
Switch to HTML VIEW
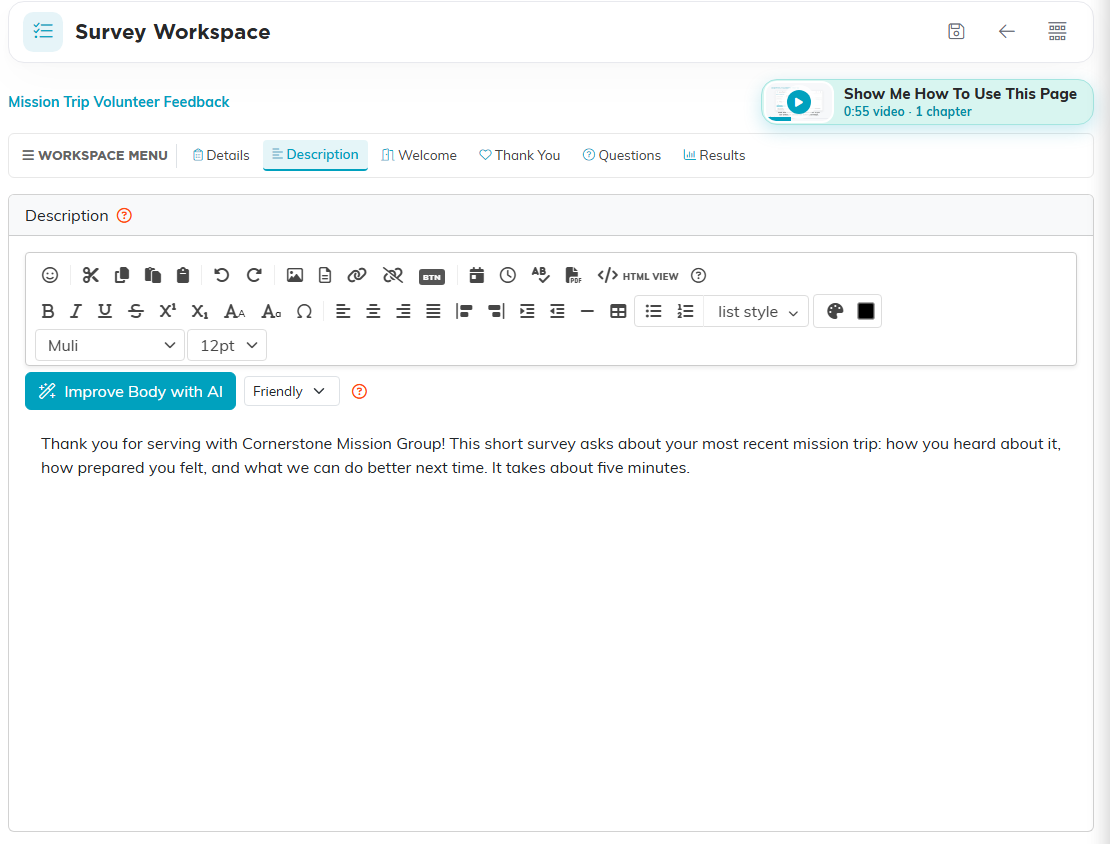[638, 276]
